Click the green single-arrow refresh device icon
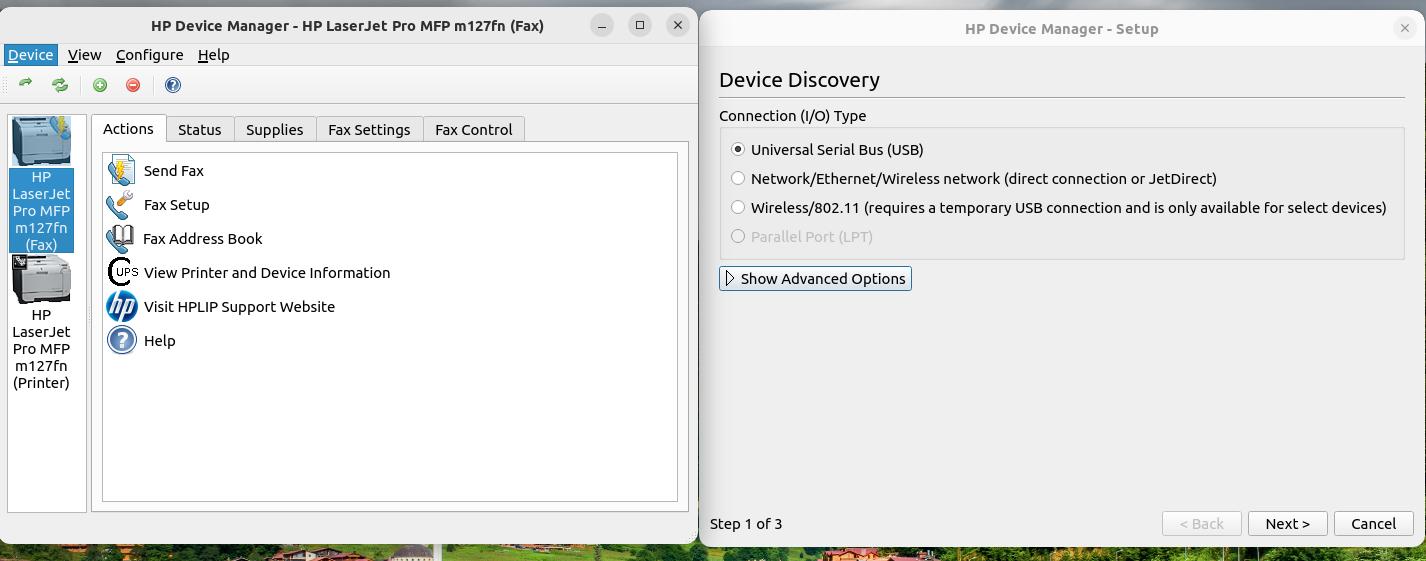Viewport: 1426px width, 561px height. click(26, 85)
